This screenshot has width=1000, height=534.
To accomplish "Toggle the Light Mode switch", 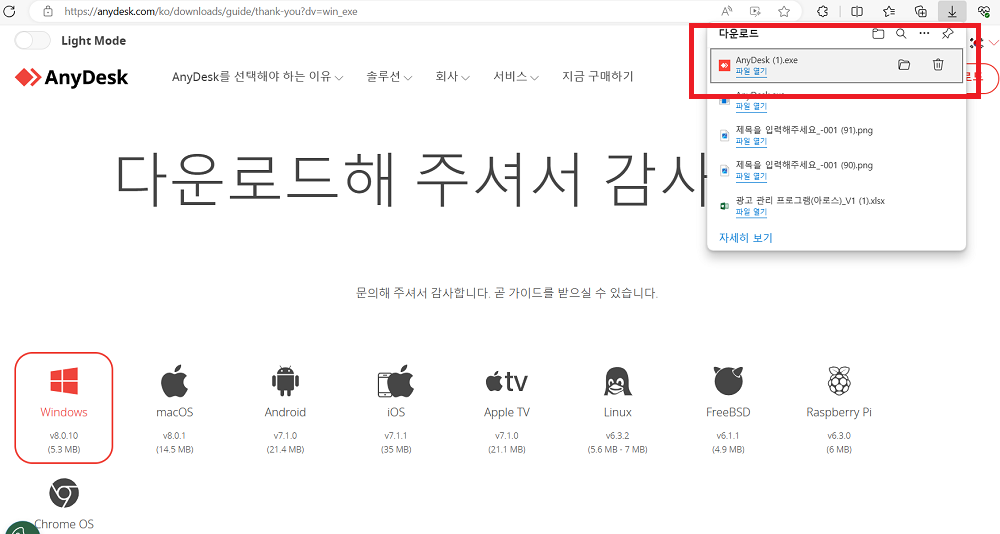I will [33, 40].
